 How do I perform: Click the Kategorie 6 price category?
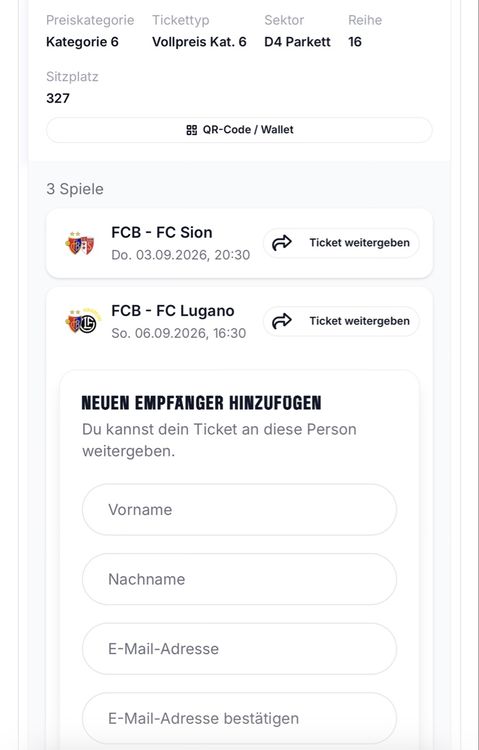82,42
